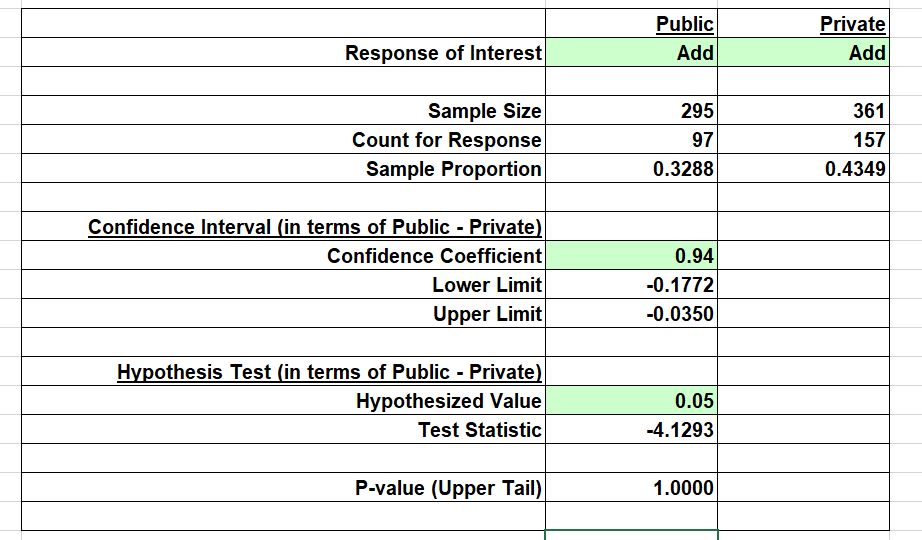The height and width of the screenshot is (540, 922).
Task: Click the Hypothesis Test heading cell
Action: pyautogui.click(x=283, y=371)
